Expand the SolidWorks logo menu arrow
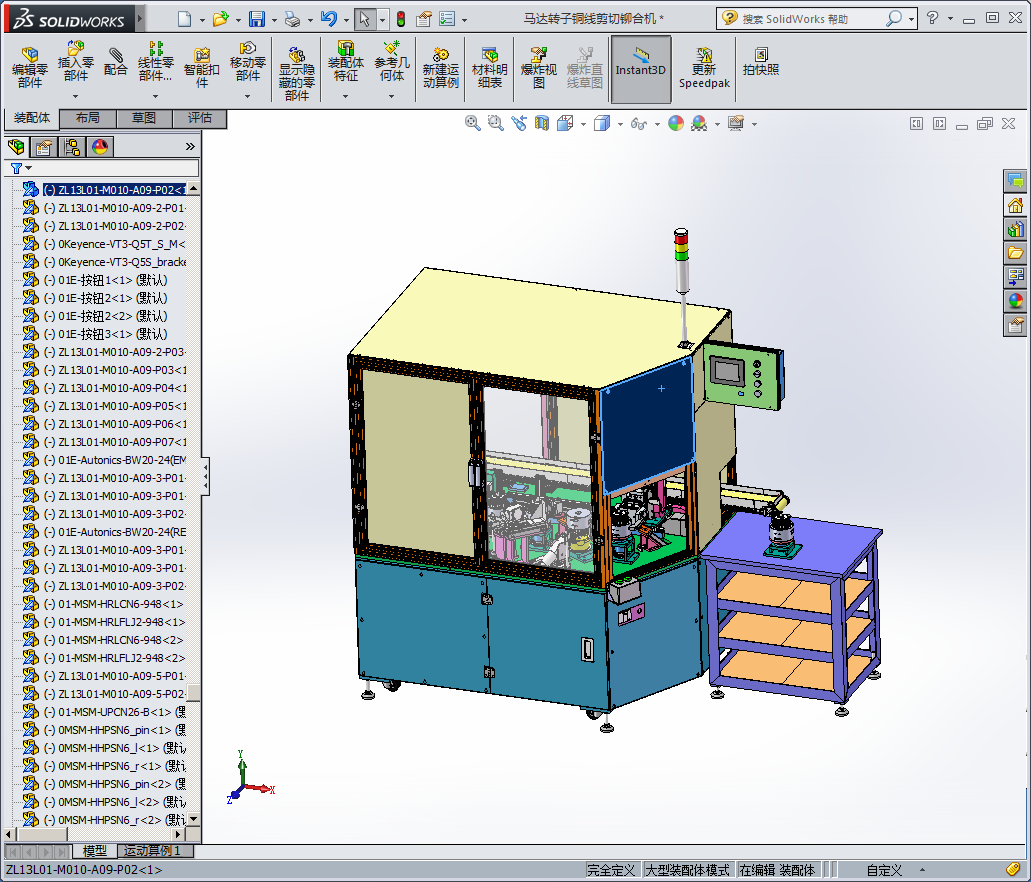 tap(138, 19)
